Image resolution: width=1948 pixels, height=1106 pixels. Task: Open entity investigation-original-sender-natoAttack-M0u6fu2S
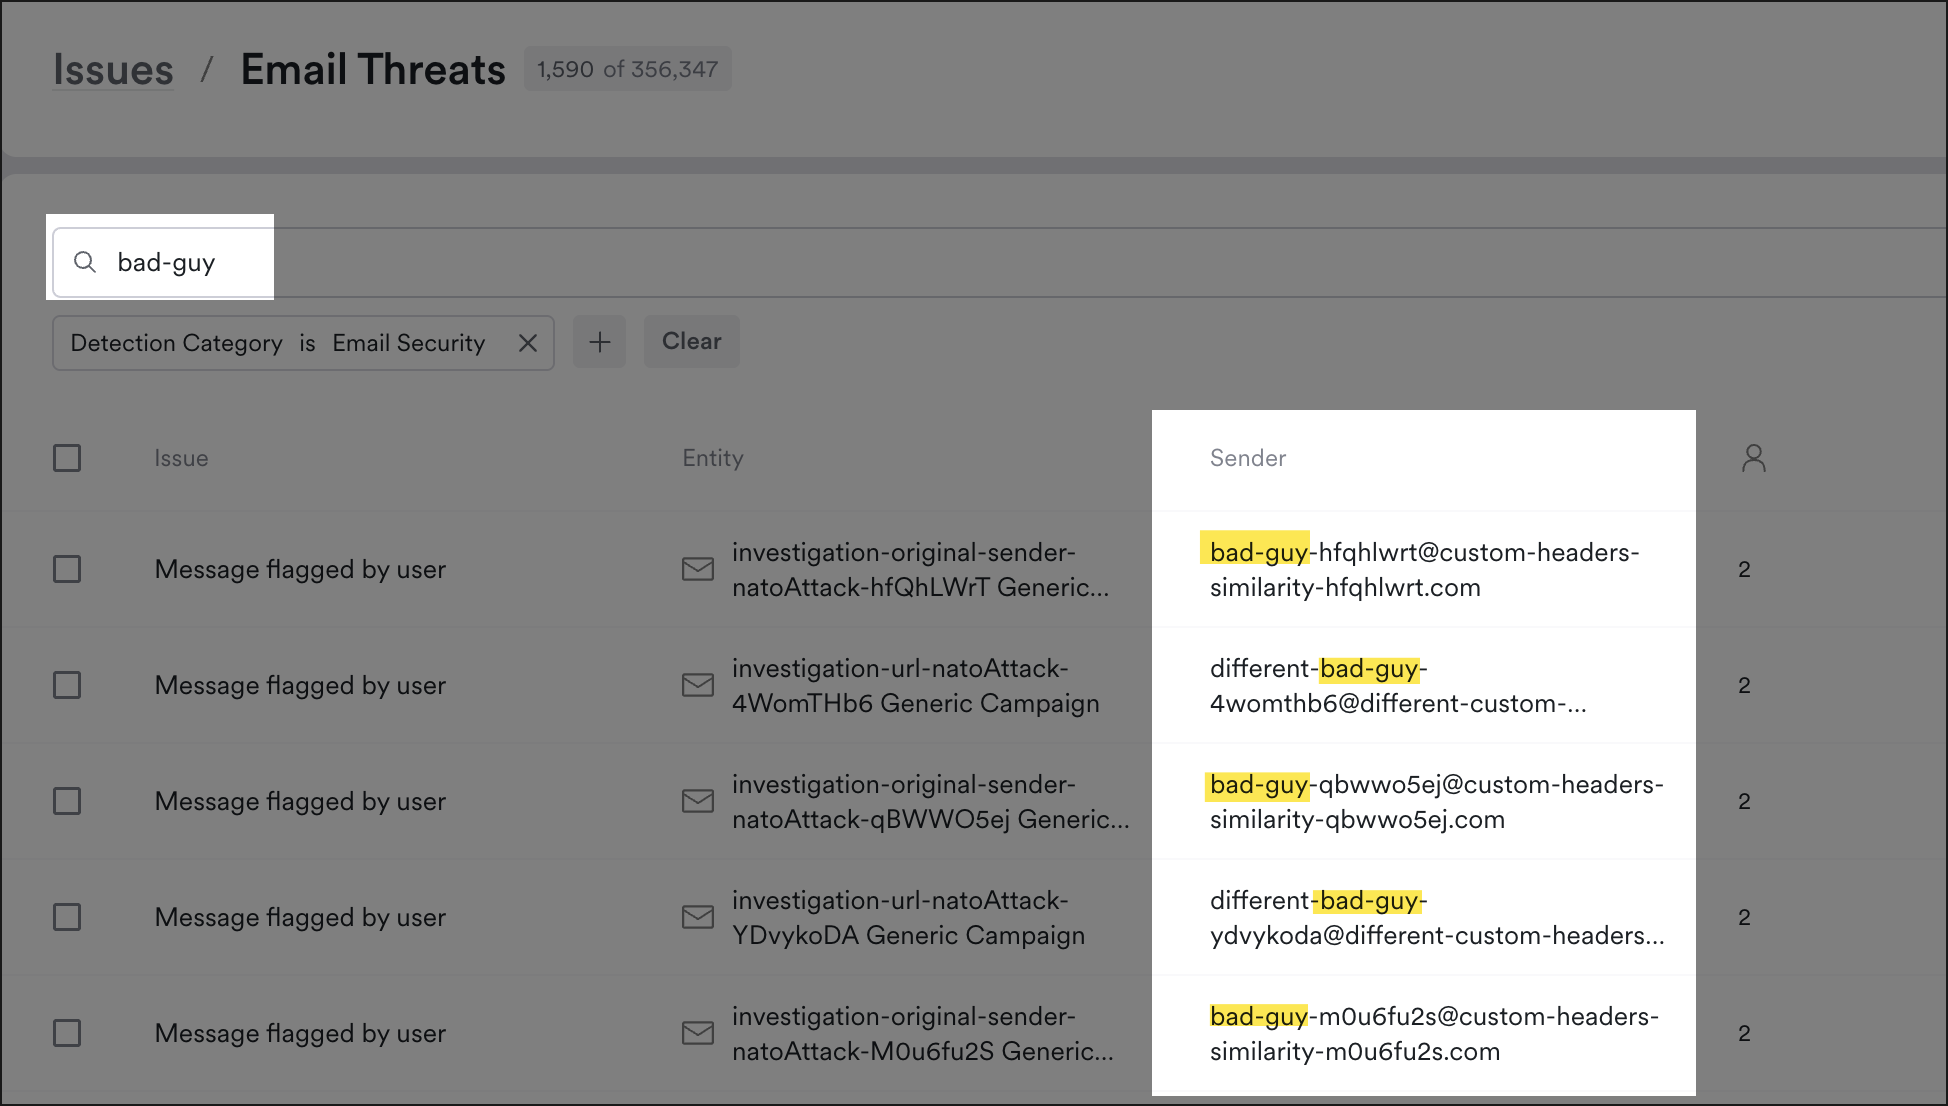pyautogui.click(x=923, y=1034)
